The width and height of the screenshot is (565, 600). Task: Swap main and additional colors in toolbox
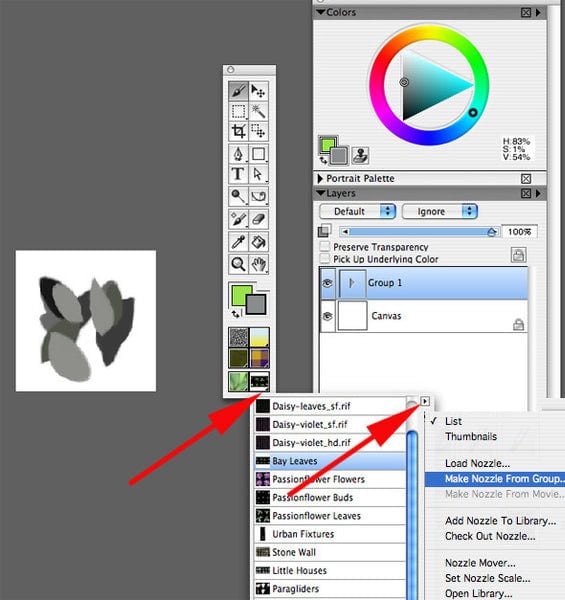tap(236, 314)
